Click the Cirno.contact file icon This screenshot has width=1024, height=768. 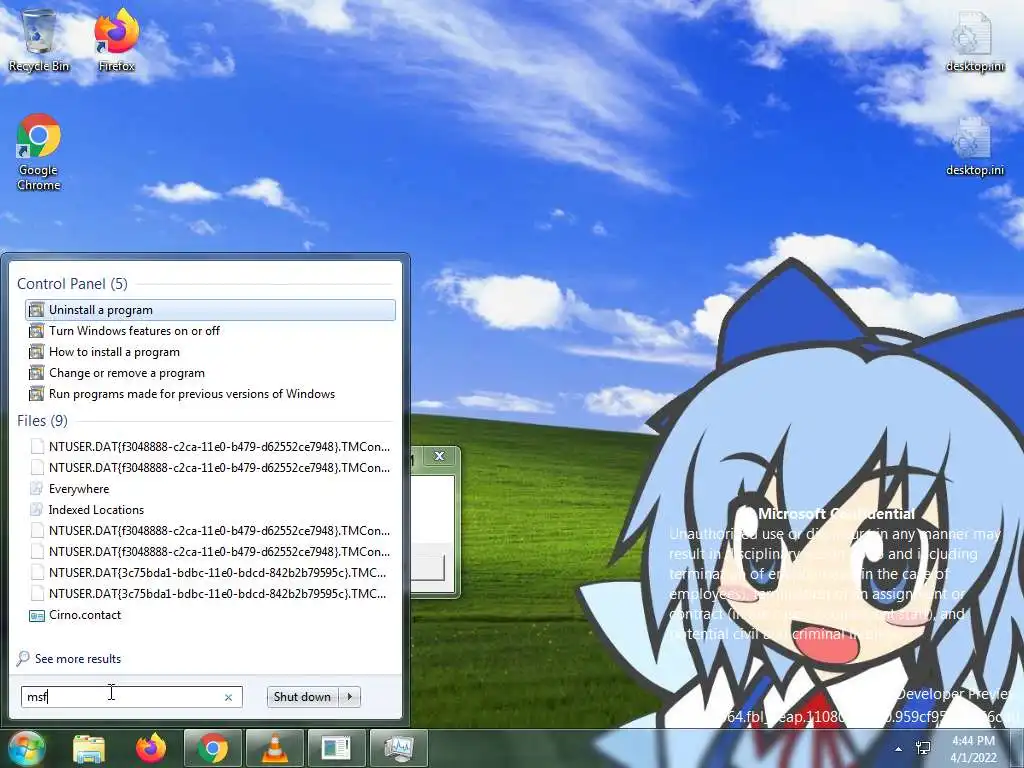coord(37,615)
